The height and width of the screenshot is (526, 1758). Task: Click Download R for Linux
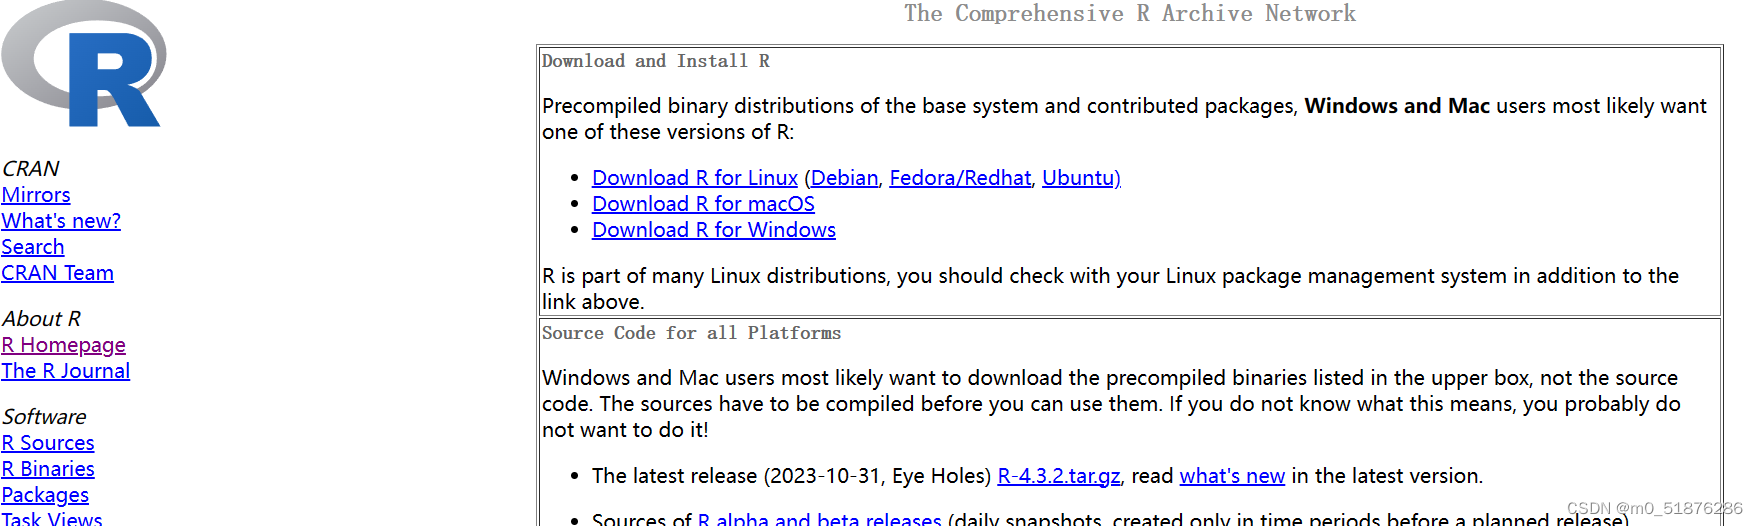coord(695,178)
